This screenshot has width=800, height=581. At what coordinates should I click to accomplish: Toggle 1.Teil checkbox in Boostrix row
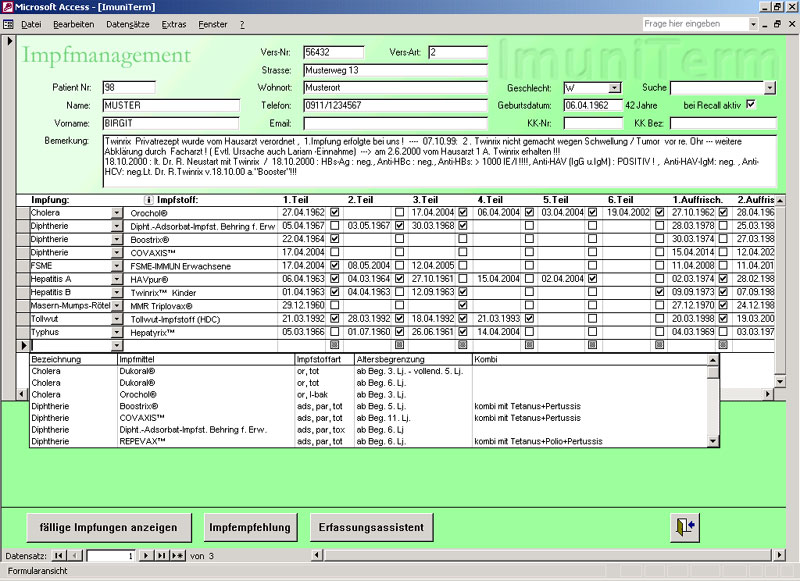coord(335,238)
